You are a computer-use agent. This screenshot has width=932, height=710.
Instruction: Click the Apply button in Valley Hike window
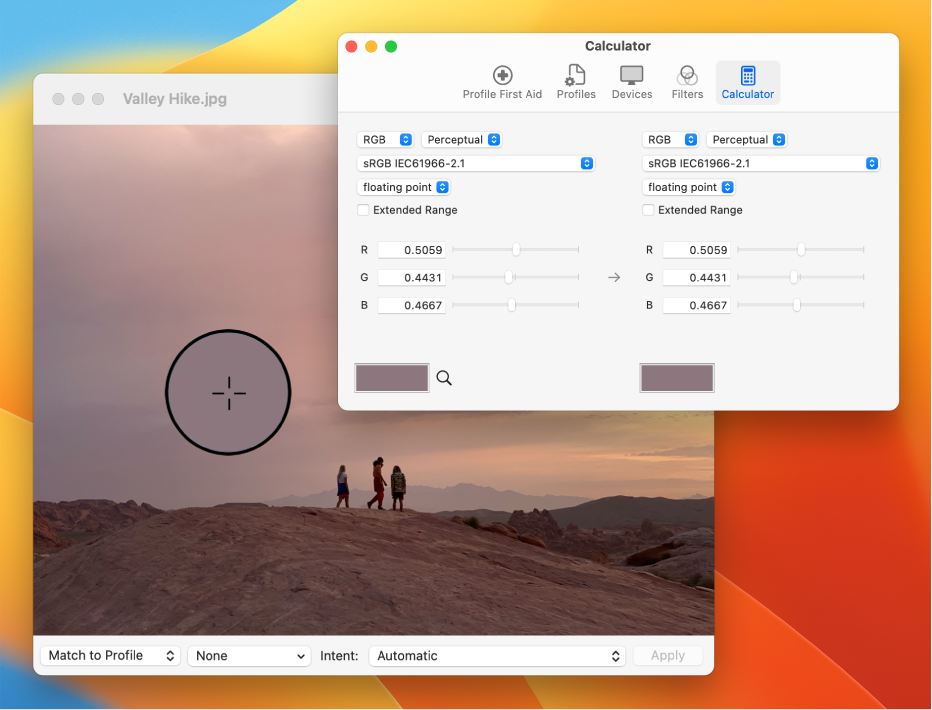pyautogui.click(x=668, y=655)
